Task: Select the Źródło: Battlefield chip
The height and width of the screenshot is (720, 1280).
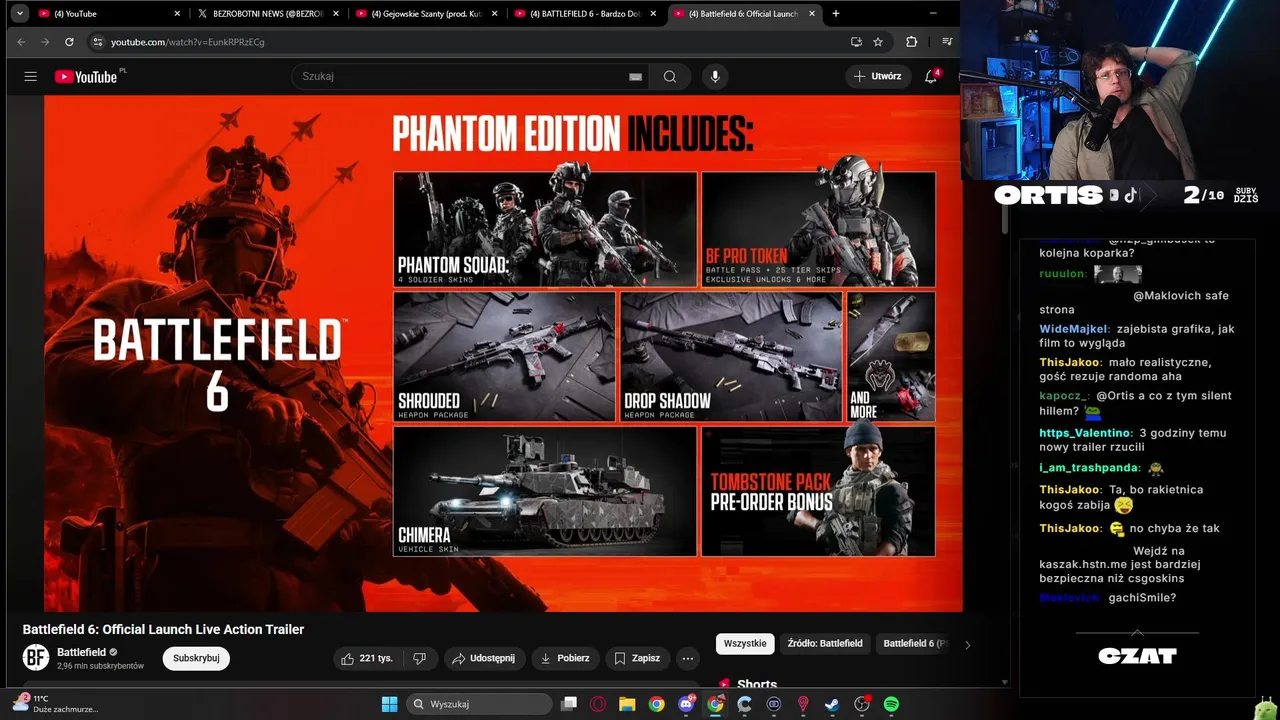Action: click(x=825, y=644)
